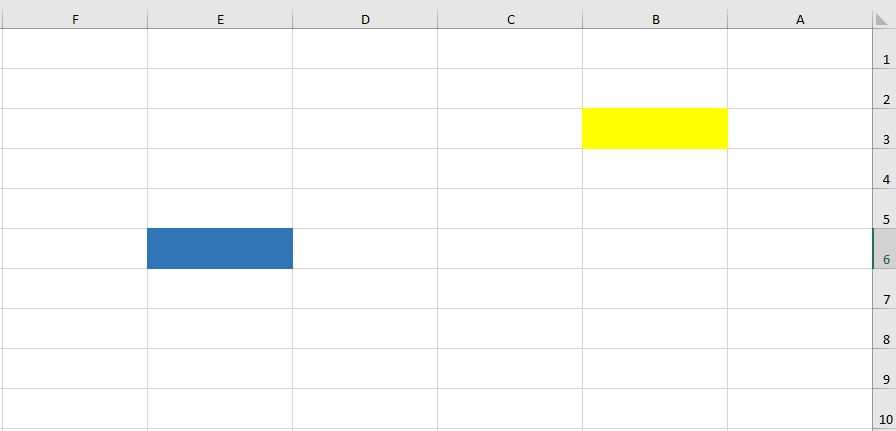
Task: Click the row 10 header
Action: pos(885,410)
